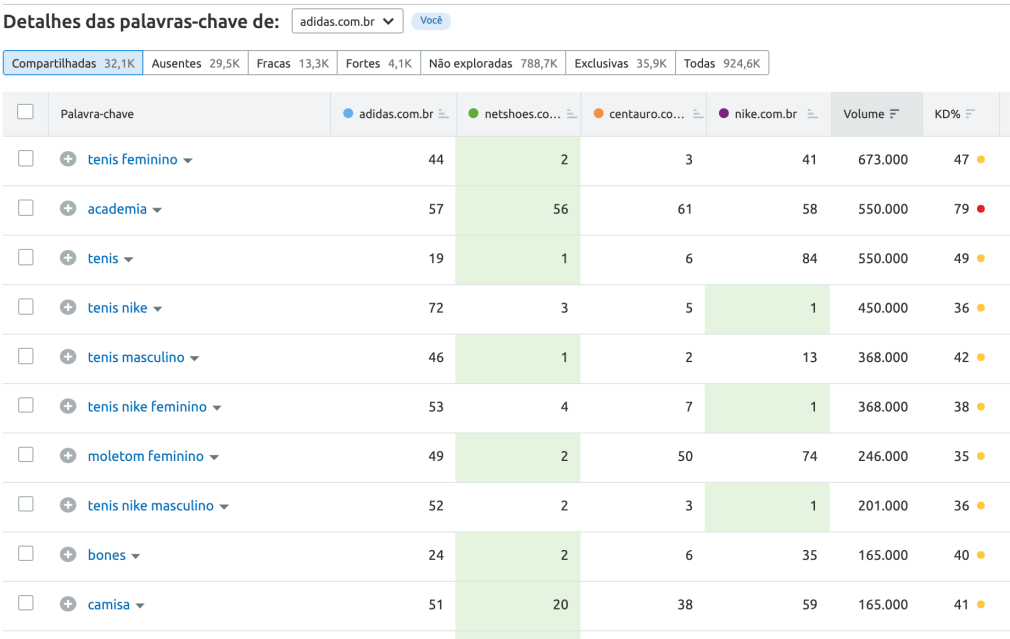Open 'tenis masculino' keyword link

point(136,358)
